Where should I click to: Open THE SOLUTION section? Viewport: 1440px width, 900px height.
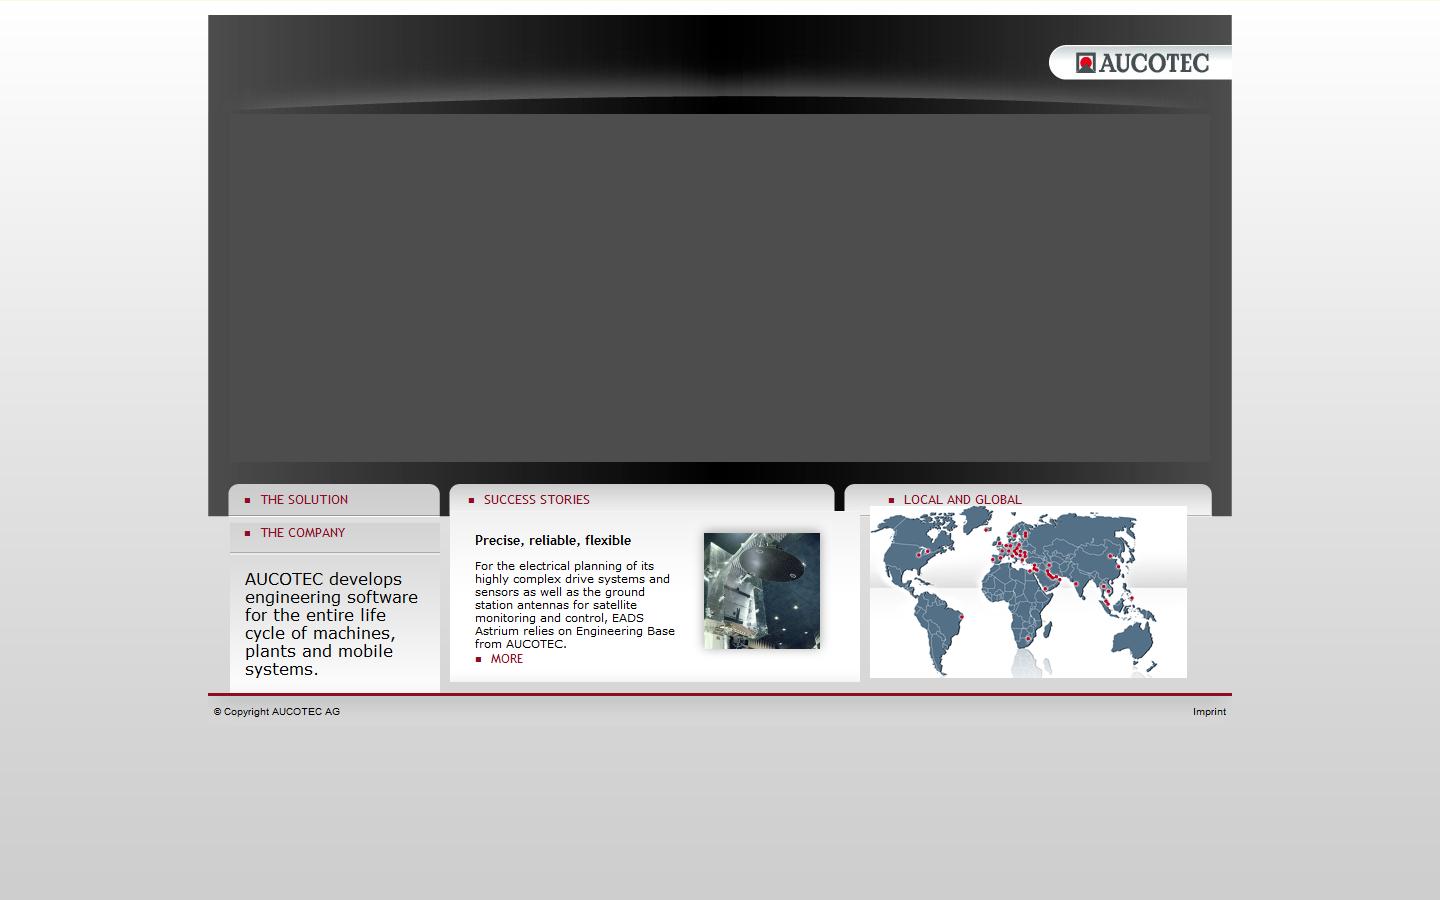click(x=305, y=500)
